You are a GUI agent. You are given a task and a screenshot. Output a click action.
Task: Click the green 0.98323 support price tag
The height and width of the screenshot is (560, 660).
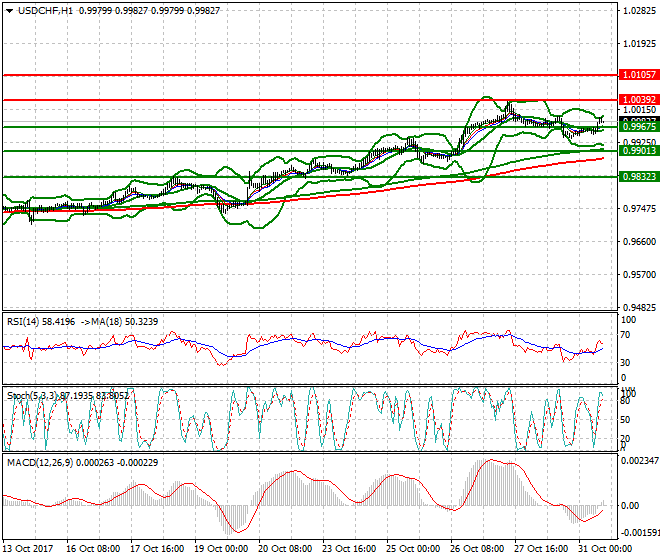click(x=638, y=176)
